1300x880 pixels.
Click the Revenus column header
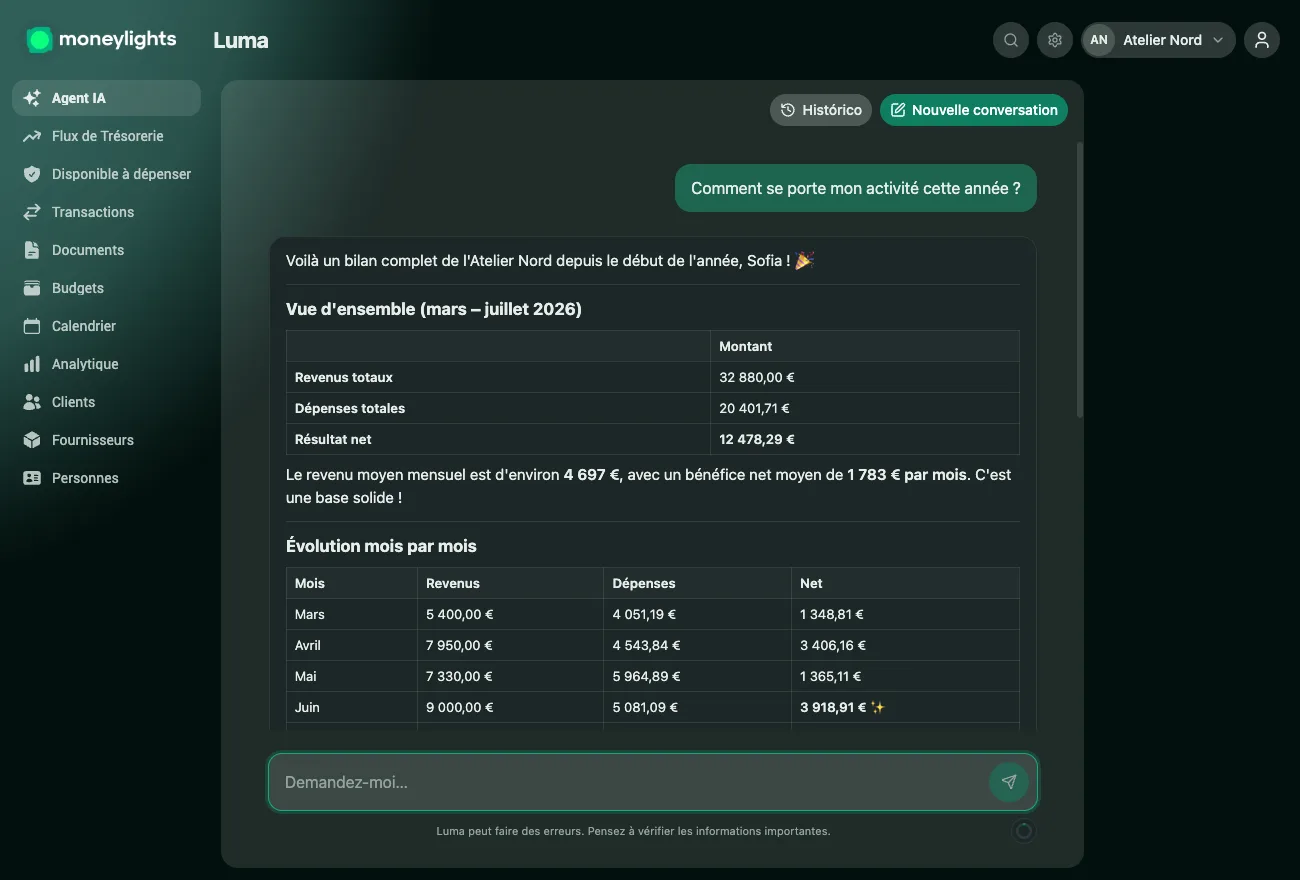453,583
